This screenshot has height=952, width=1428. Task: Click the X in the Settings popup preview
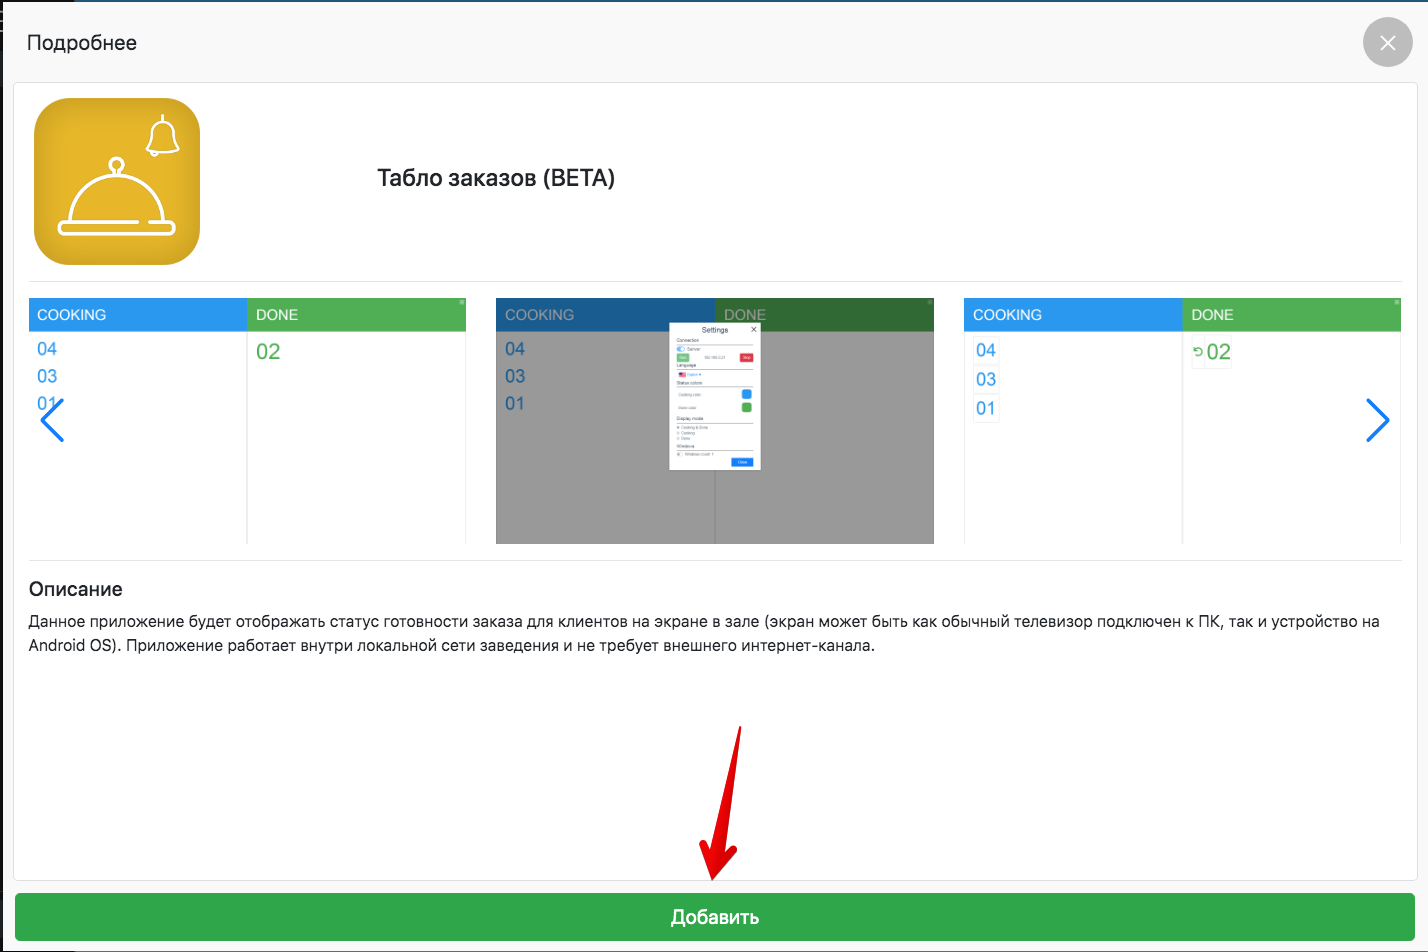click(x=753, y=329)
